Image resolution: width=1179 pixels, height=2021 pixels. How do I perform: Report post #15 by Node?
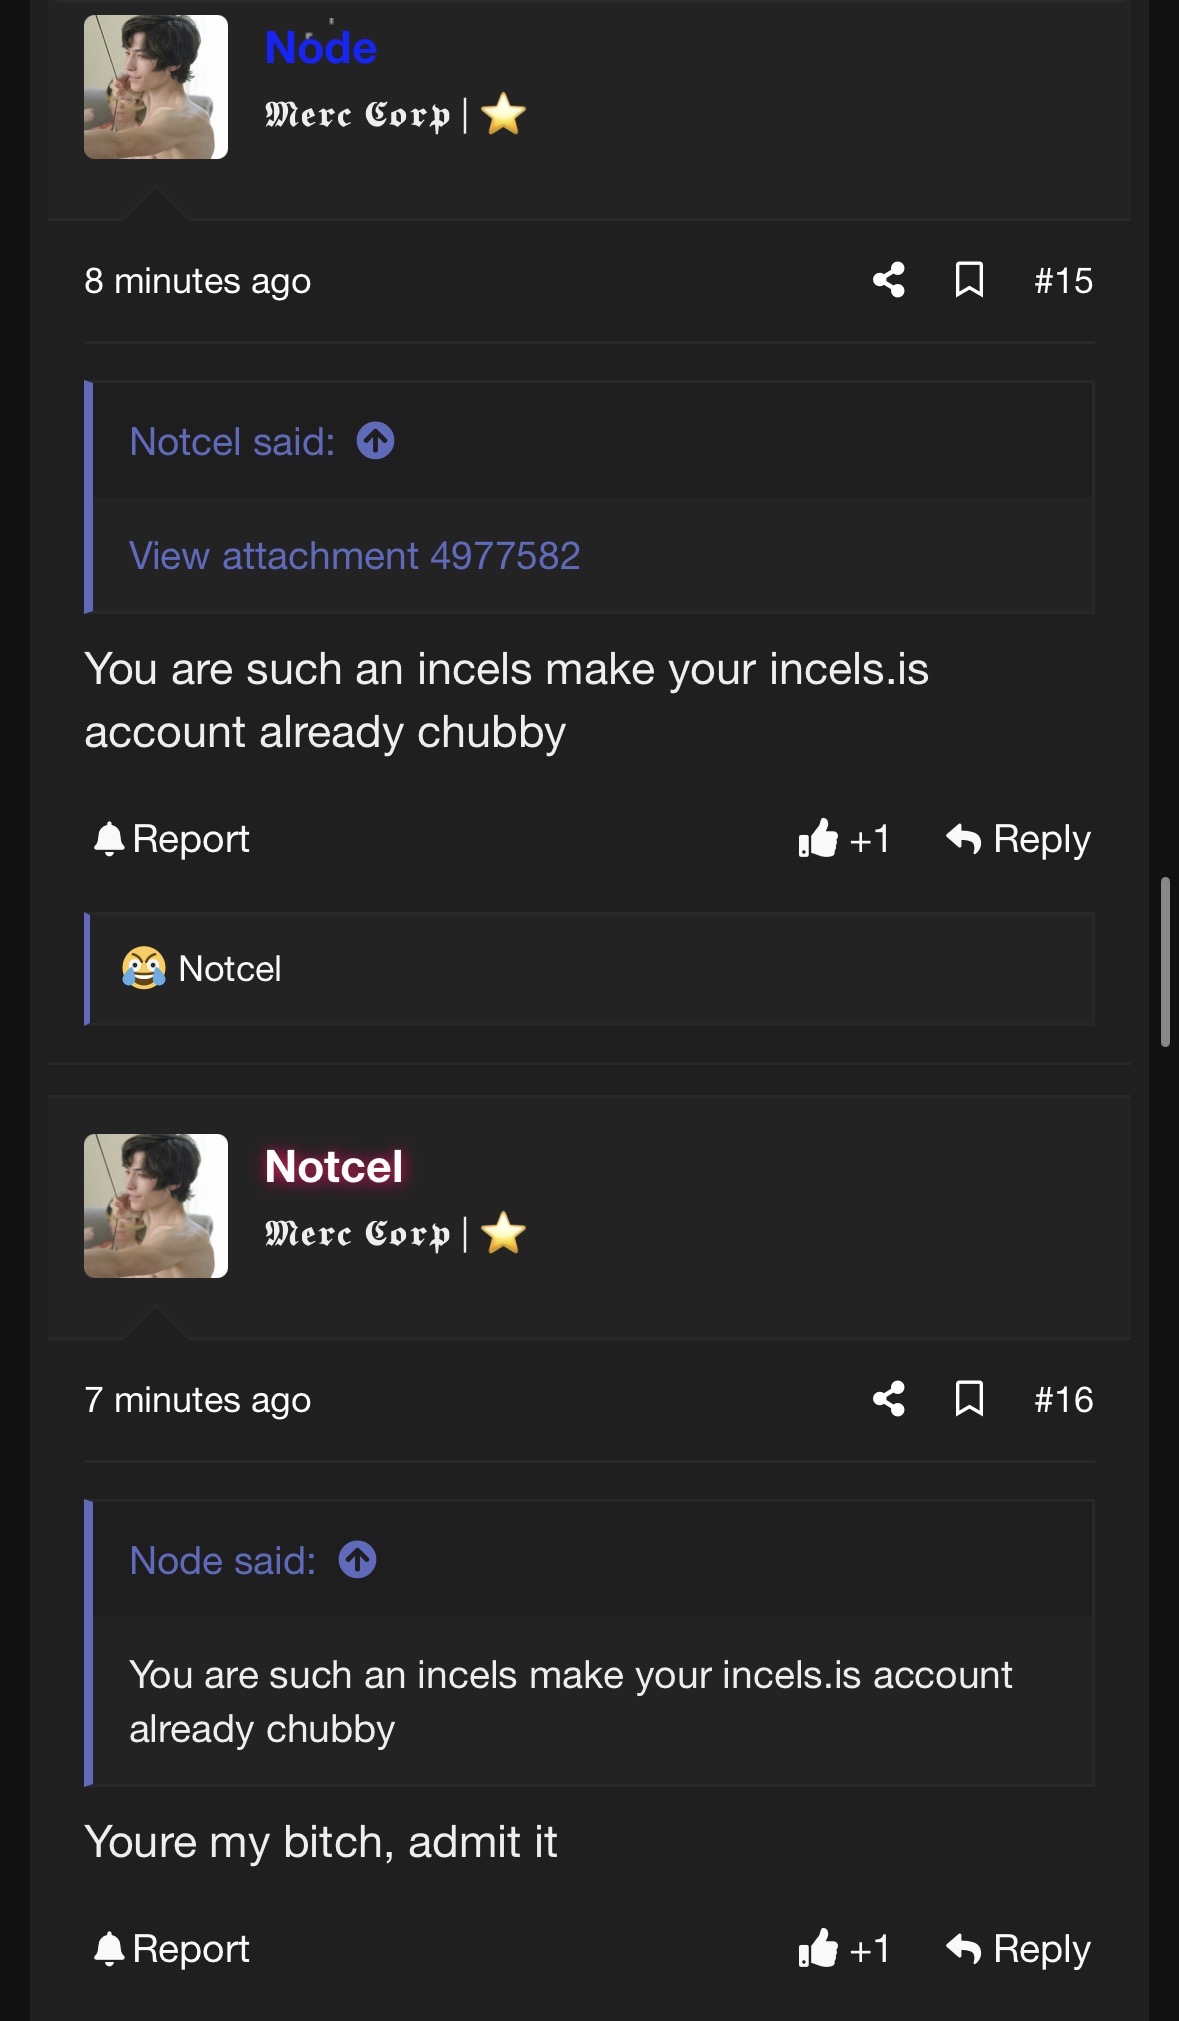pos(172,839)
